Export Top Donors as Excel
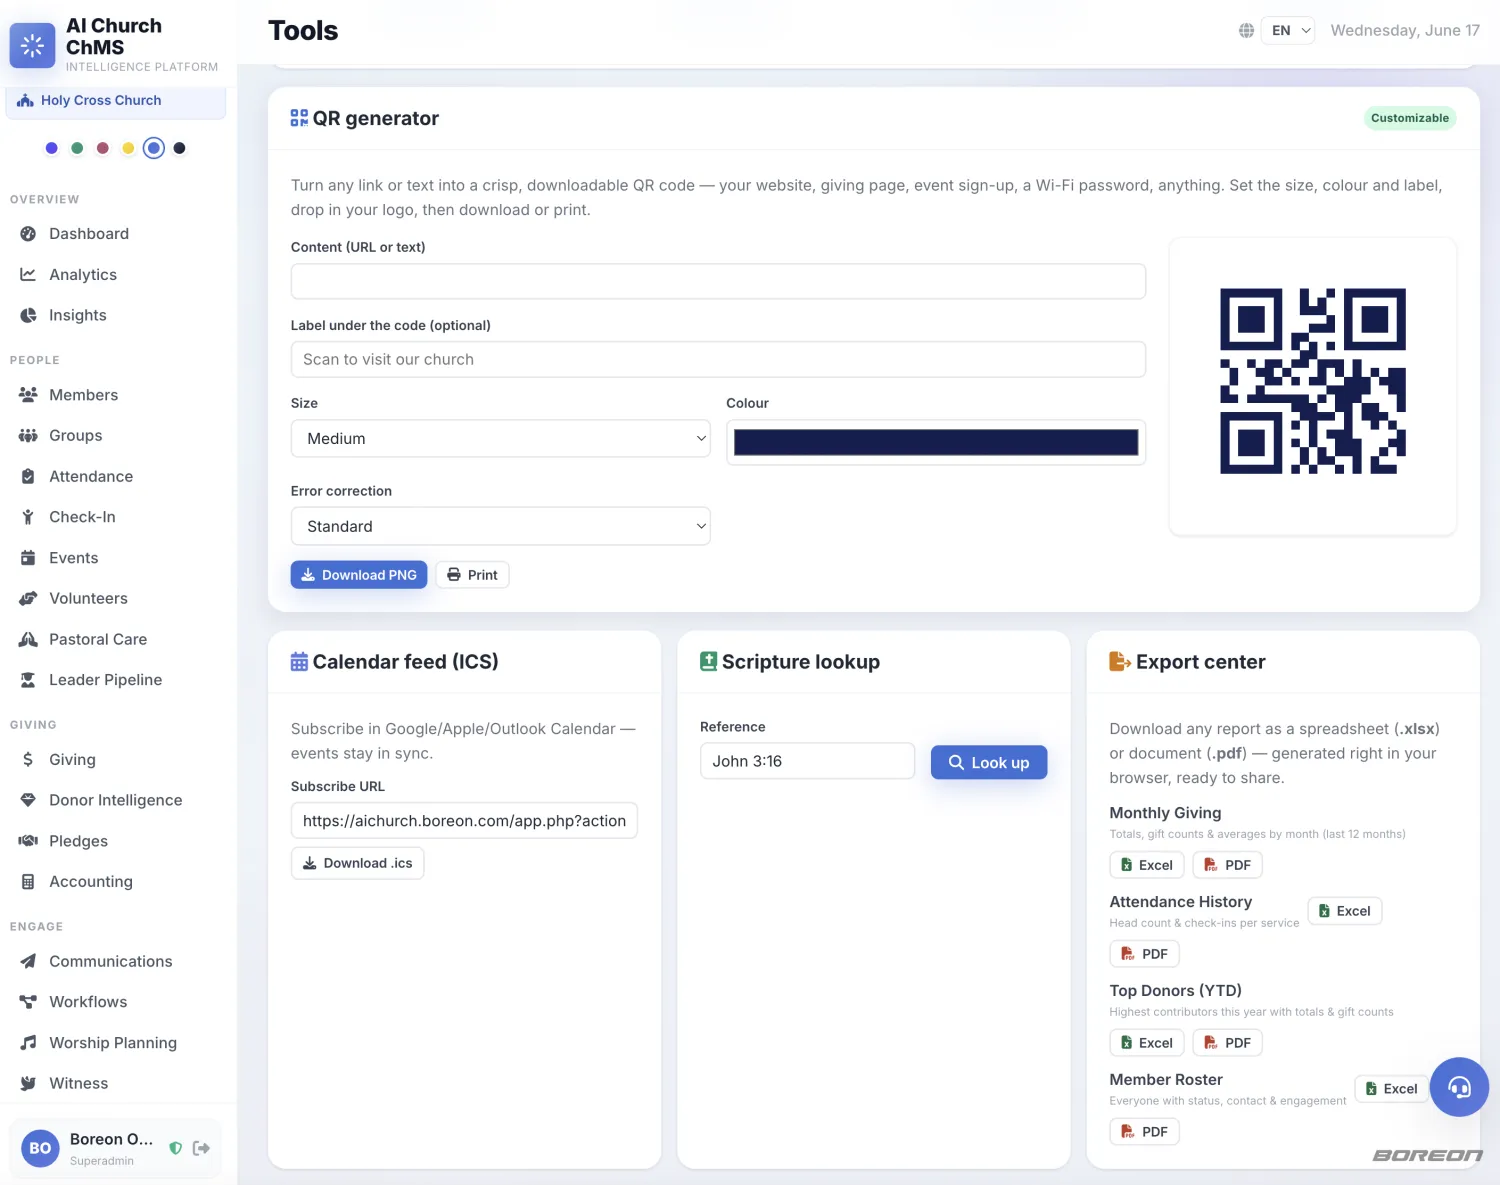This screenshot has width=1500, height=1185. (x=1147, y=1043)
